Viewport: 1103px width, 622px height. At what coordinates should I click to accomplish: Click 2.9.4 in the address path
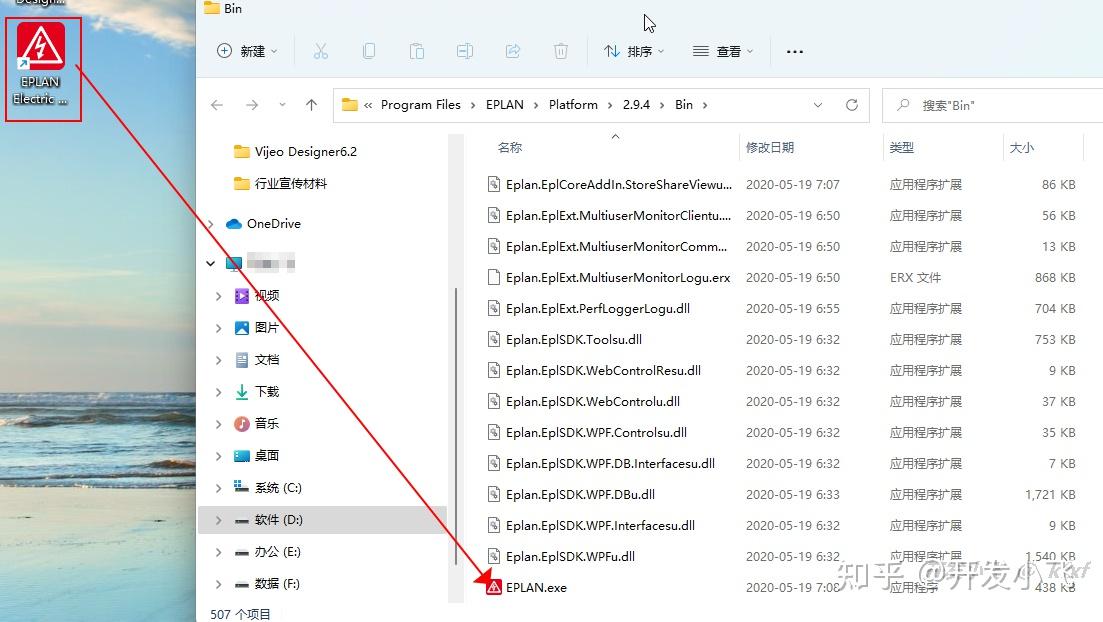[x=637, y=105]
